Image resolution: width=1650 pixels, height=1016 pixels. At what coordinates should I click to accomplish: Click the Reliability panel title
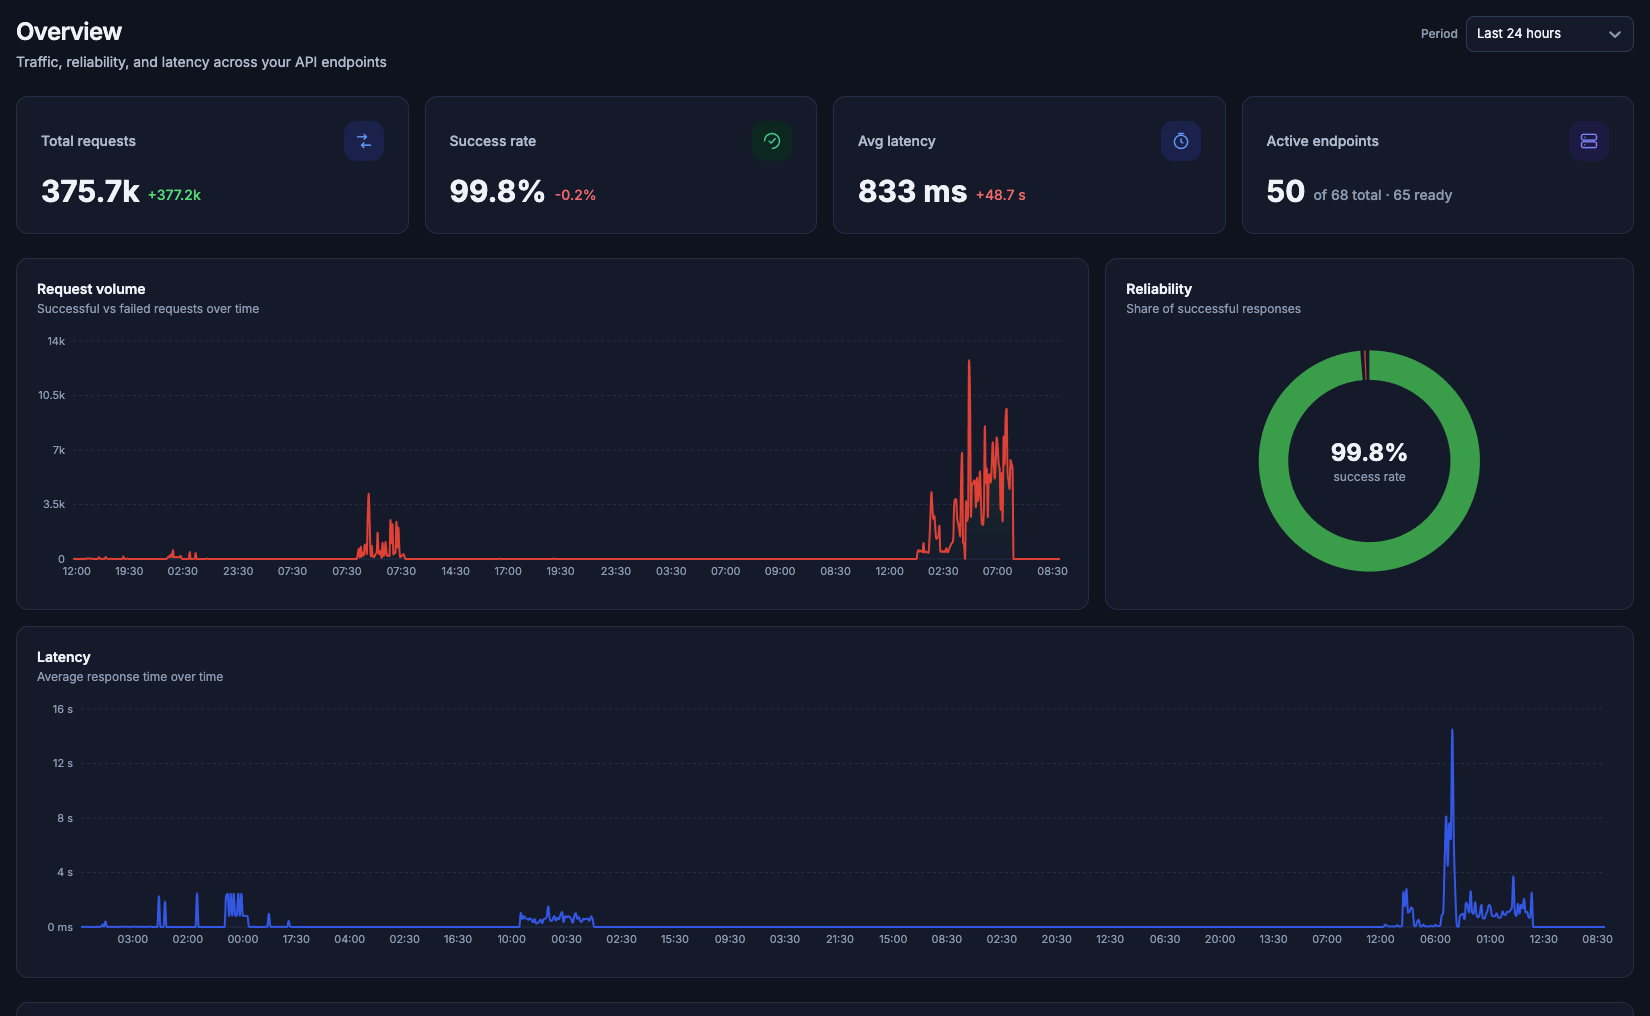1159,289
